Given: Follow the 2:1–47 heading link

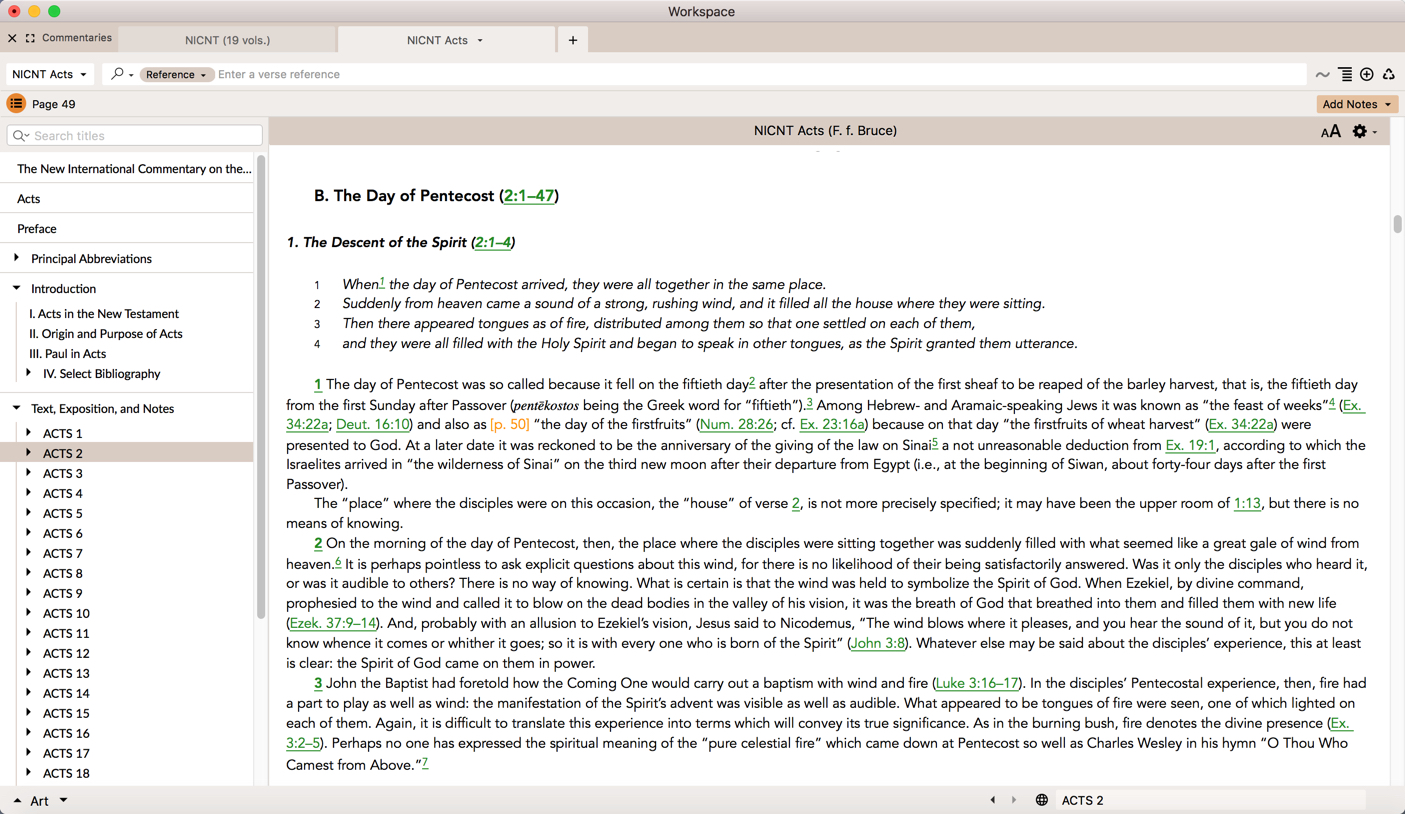Looking at the screenshot, I should pyautogui.click(x=529, y=196).
